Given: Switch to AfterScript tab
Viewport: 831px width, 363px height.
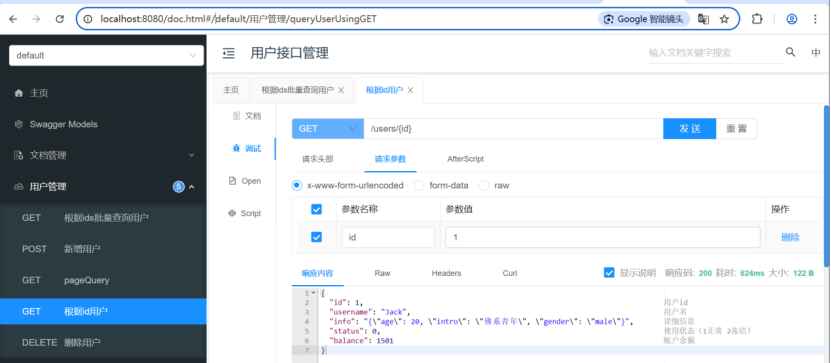Looking at the screenshot, I should coord(465,159).
